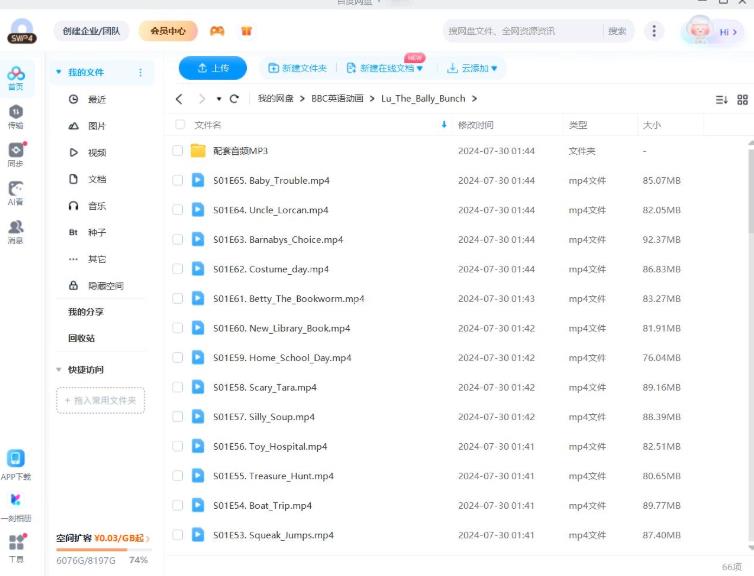Click the 拖入常用文件夹 drop box
754x576 pixels.
point(101,400)
